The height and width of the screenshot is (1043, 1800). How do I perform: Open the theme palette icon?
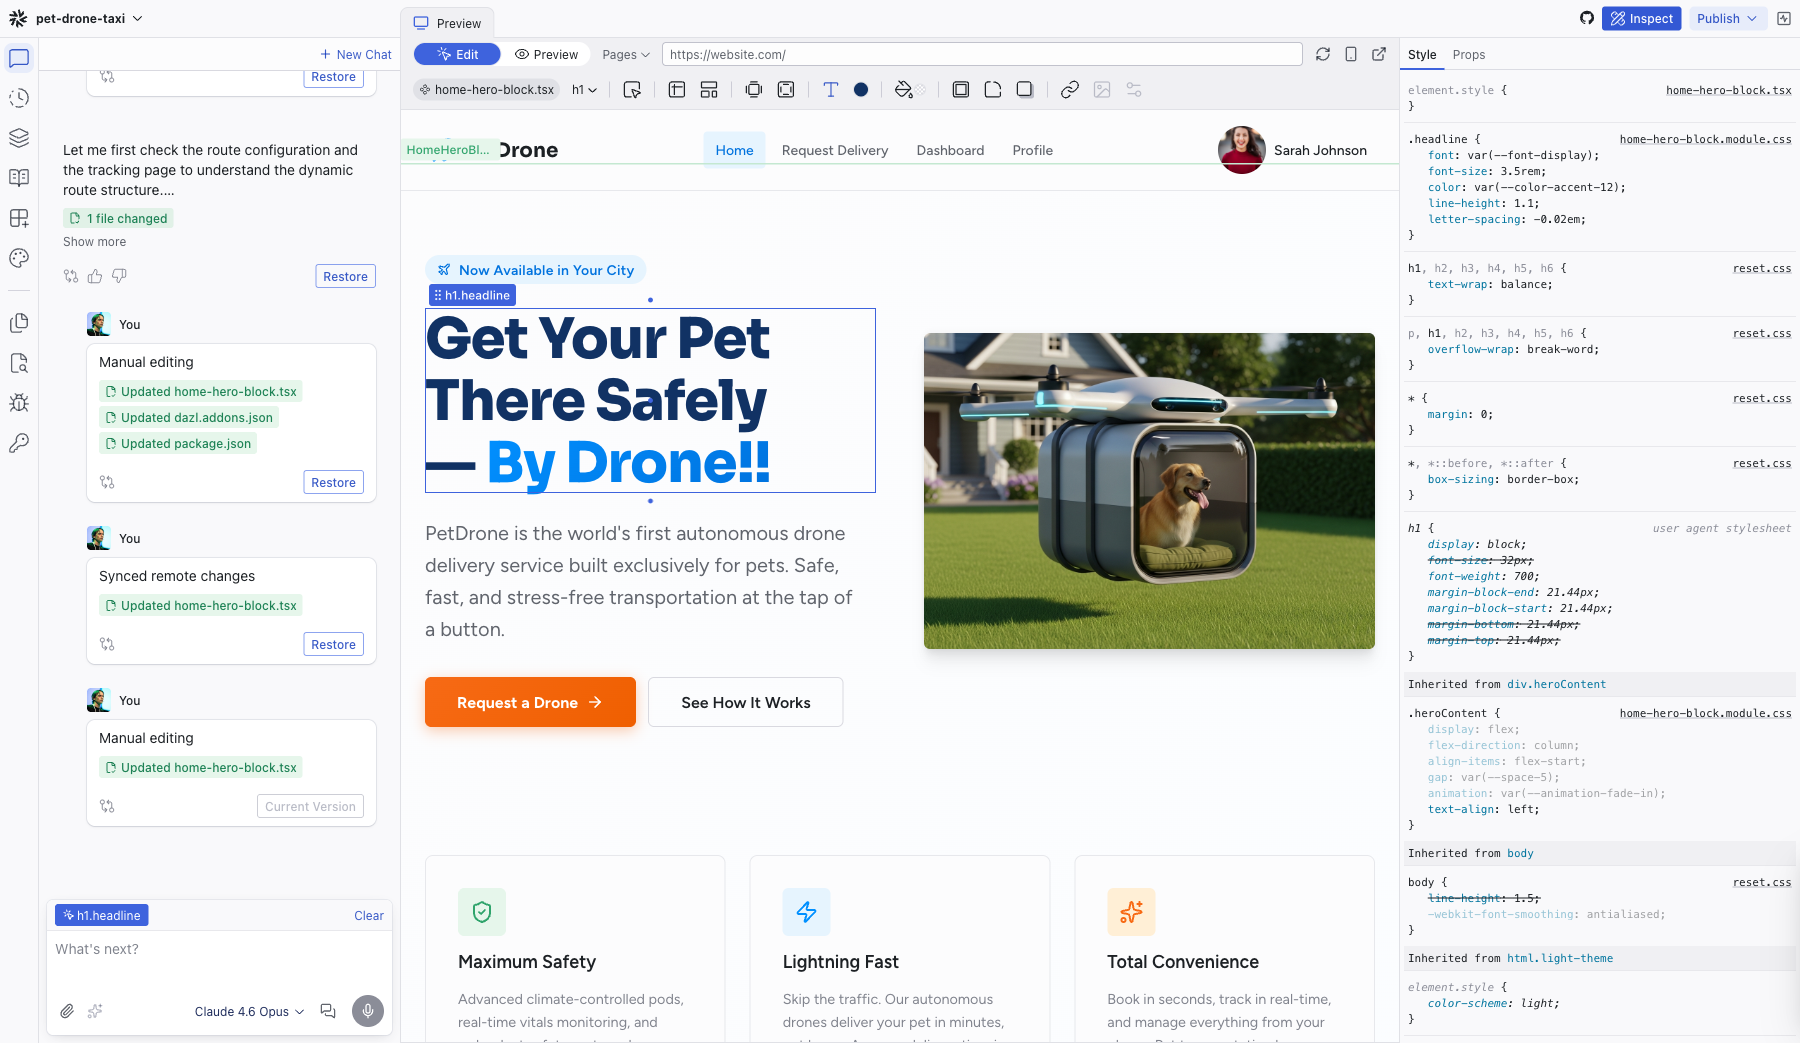[19, 258]
